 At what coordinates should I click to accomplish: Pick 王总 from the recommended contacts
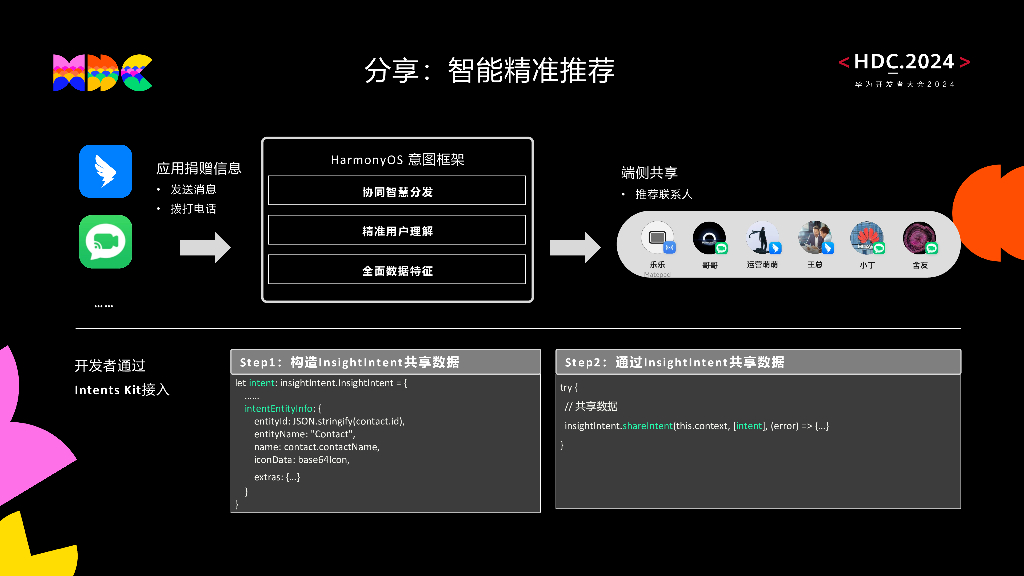pos(813,238)
